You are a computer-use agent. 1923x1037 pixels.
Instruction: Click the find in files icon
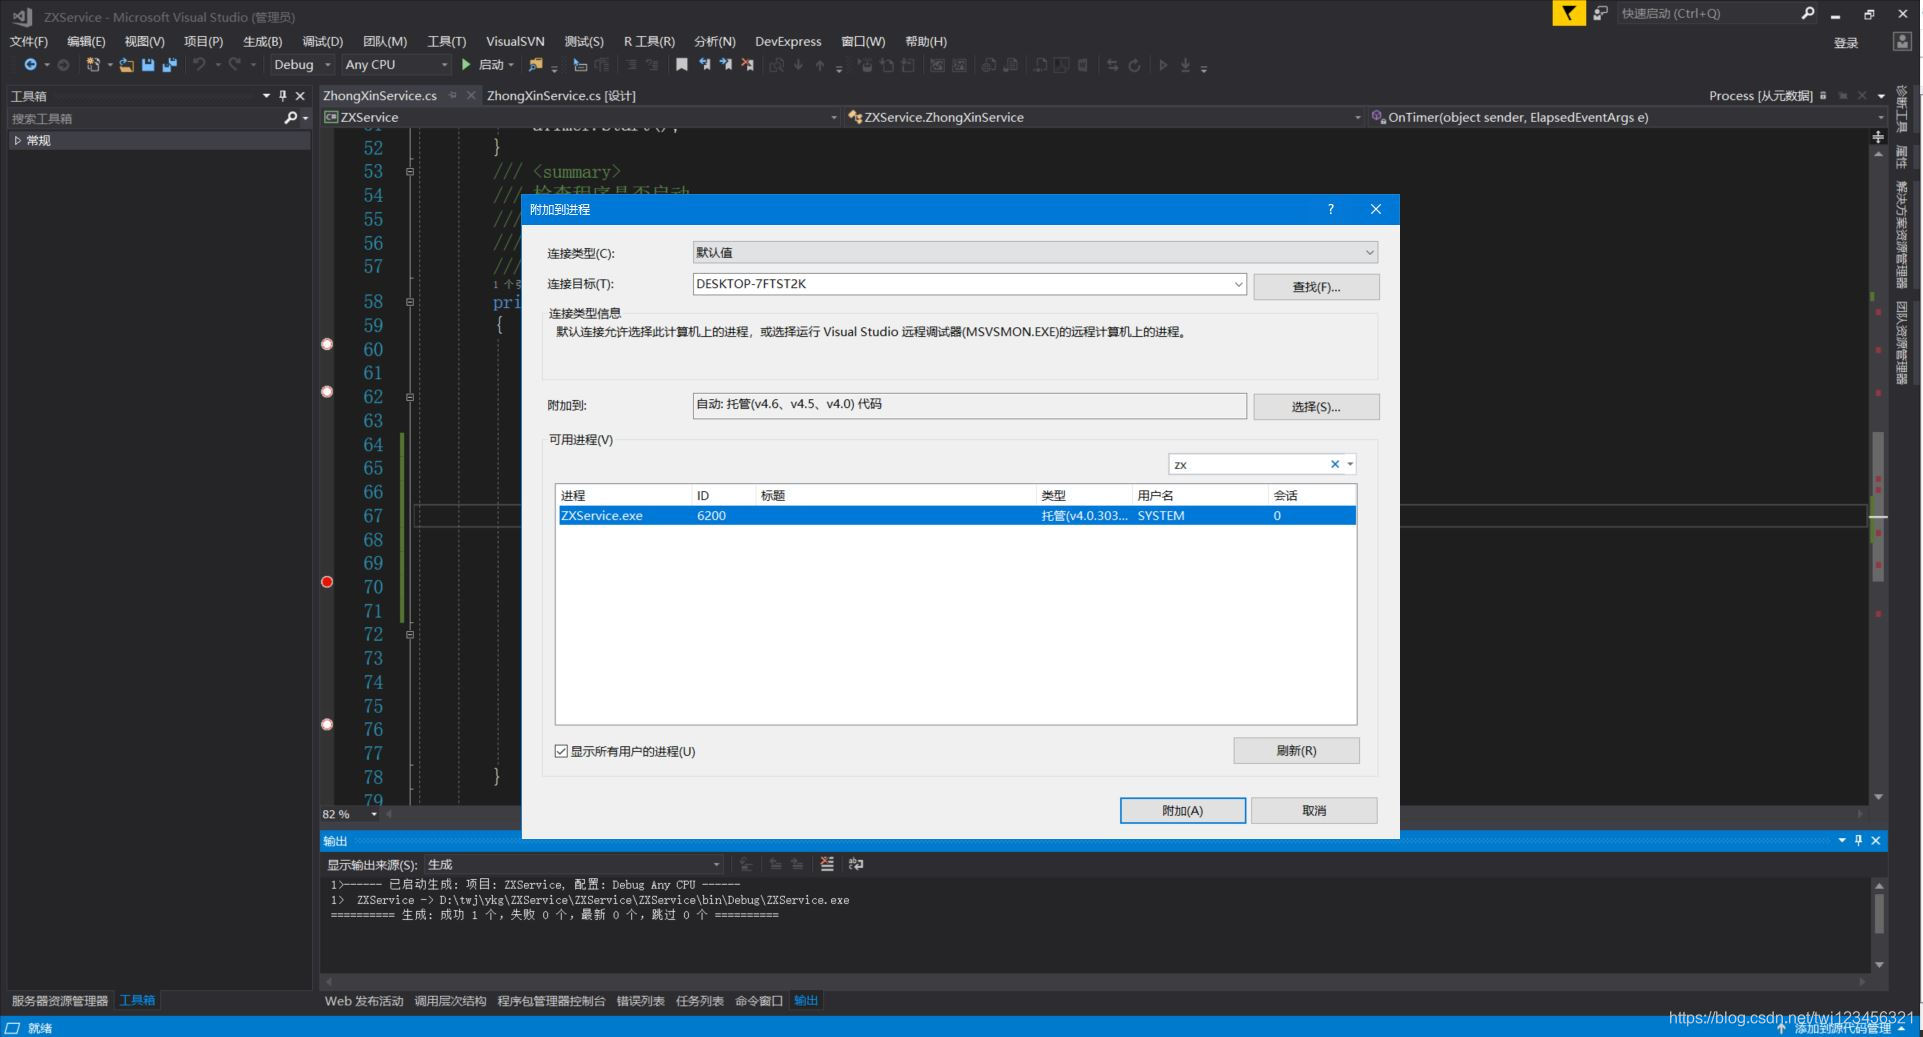click(536, 65)
